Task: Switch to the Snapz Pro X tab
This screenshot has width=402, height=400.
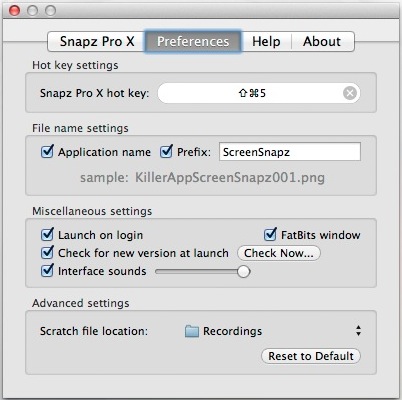Action: pos(96,42)
